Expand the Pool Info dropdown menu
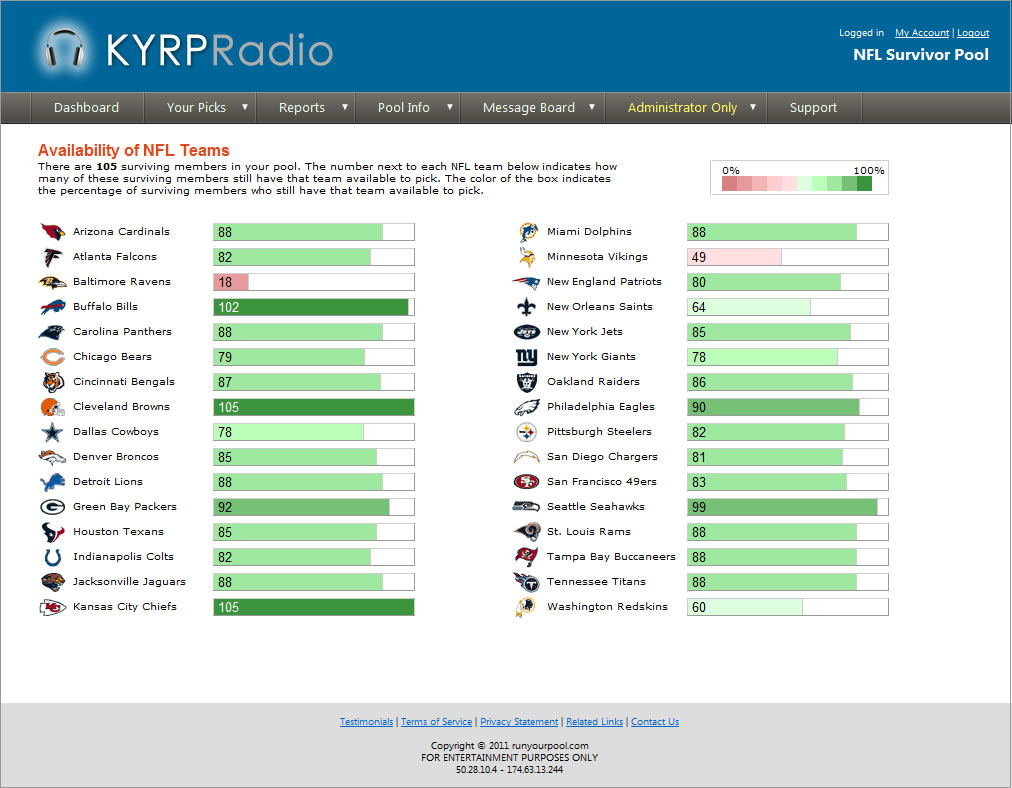The image size is (1012, 788). 449,107
